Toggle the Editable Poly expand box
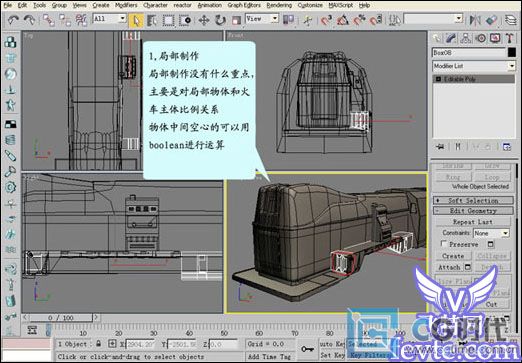Screen dimensions: 522x363 click(438, 79)
